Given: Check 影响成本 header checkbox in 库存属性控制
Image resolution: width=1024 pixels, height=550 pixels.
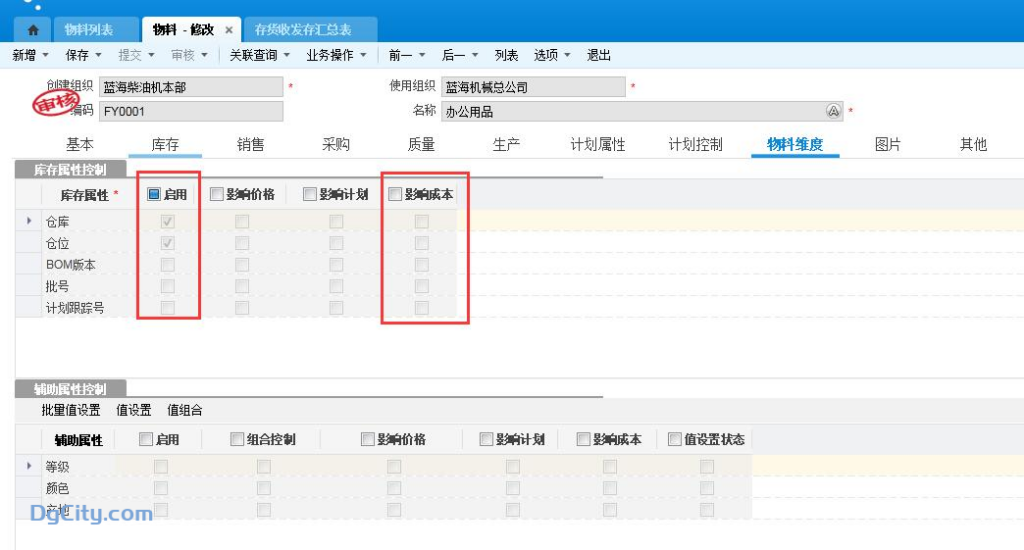Looking at the screenshot, I should point(394,194).
